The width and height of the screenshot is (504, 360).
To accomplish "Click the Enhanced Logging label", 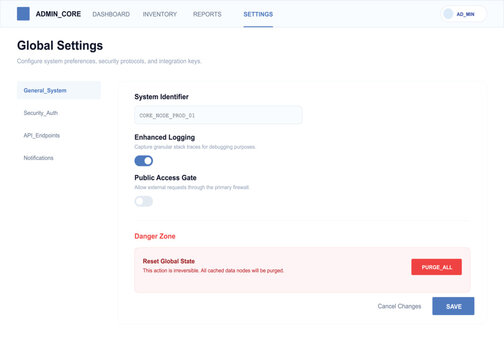I will coord(165,137).
